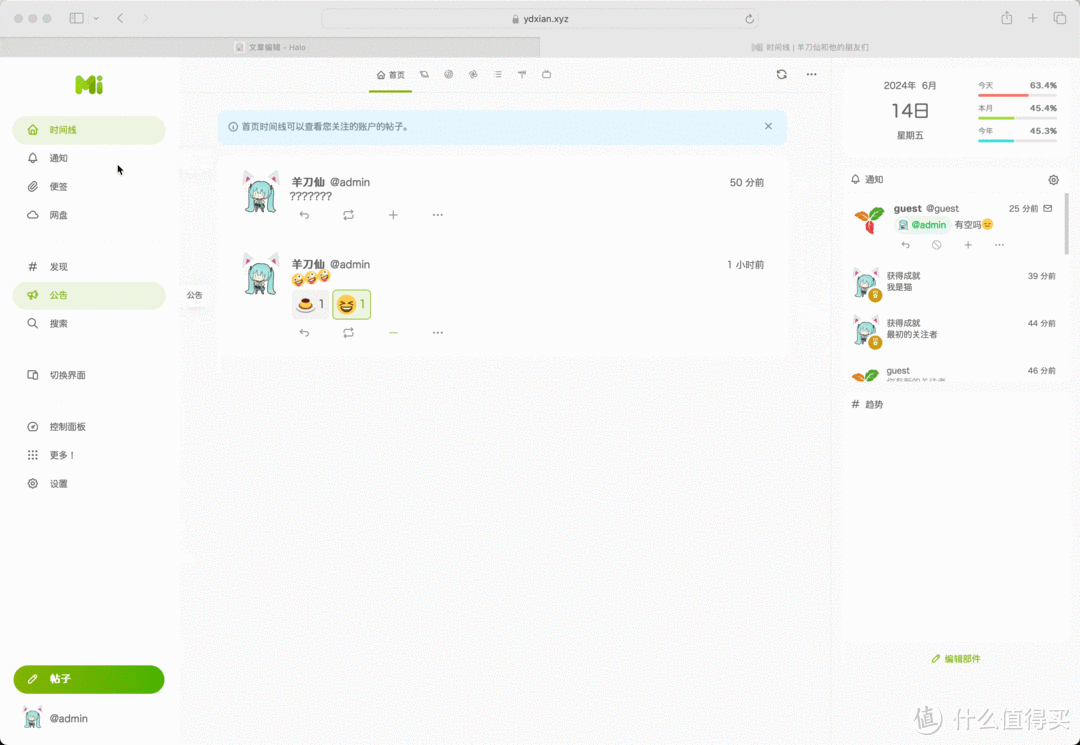Refresh the timeline with the reload icon

coord(781,74)
